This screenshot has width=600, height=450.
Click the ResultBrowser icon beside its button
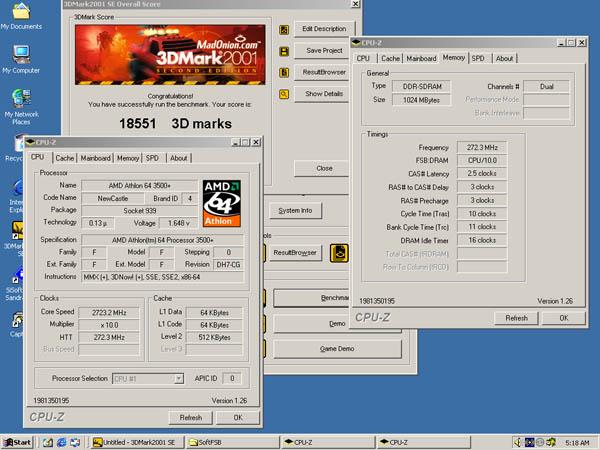[284, 72]
